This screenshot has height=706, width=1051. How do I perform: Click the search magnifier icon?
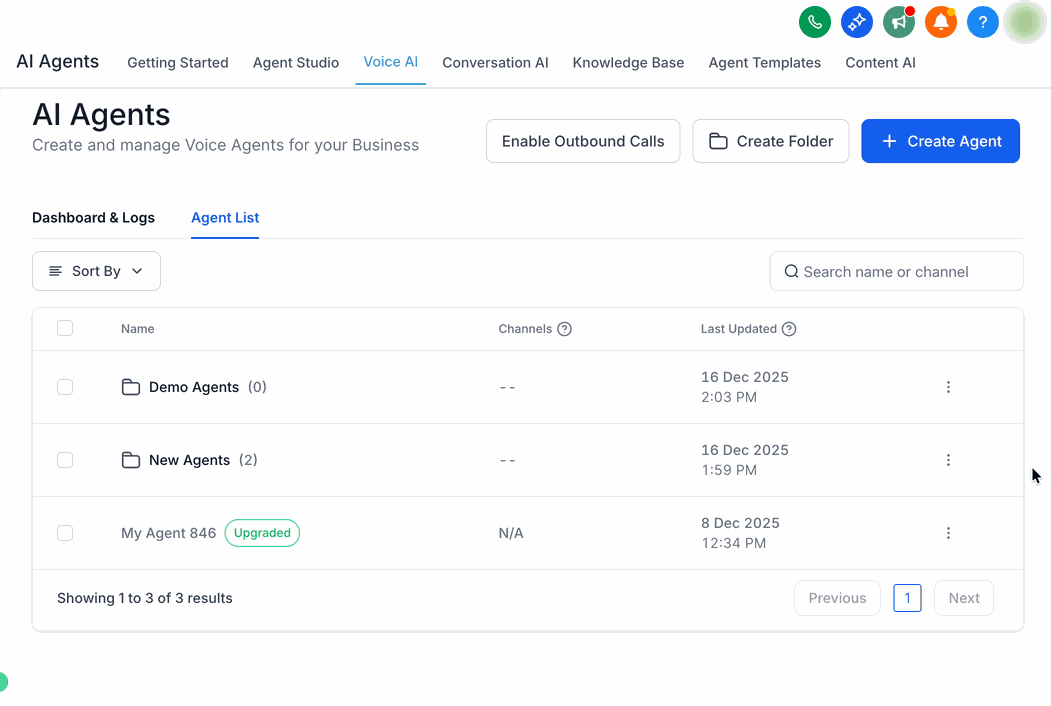coord(791,272)
